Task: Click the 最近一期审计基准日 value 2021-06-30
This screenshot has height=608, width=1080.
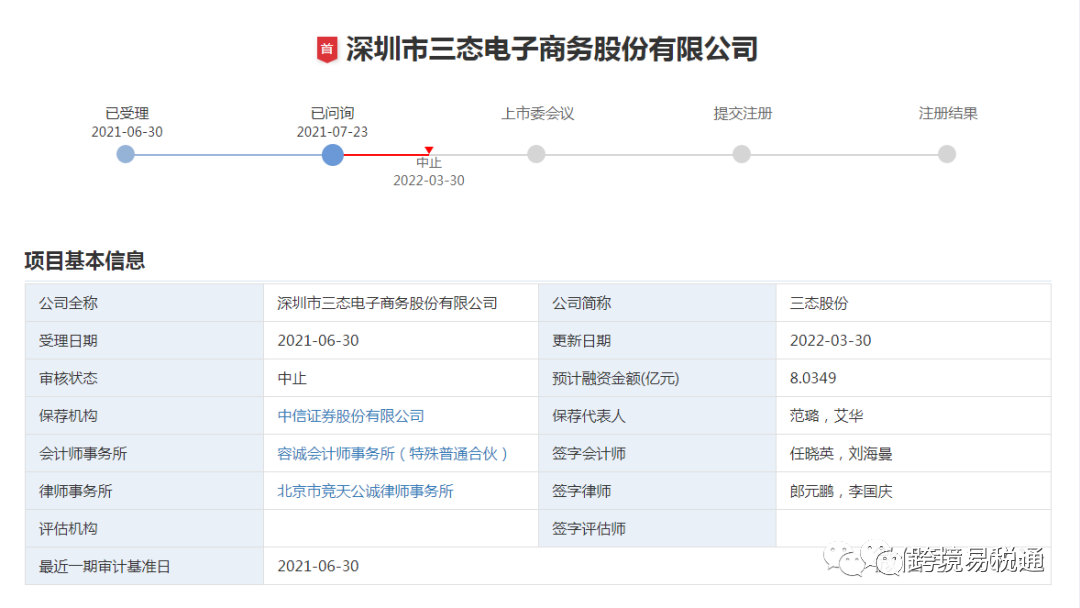Action: (x=318, y=566)
